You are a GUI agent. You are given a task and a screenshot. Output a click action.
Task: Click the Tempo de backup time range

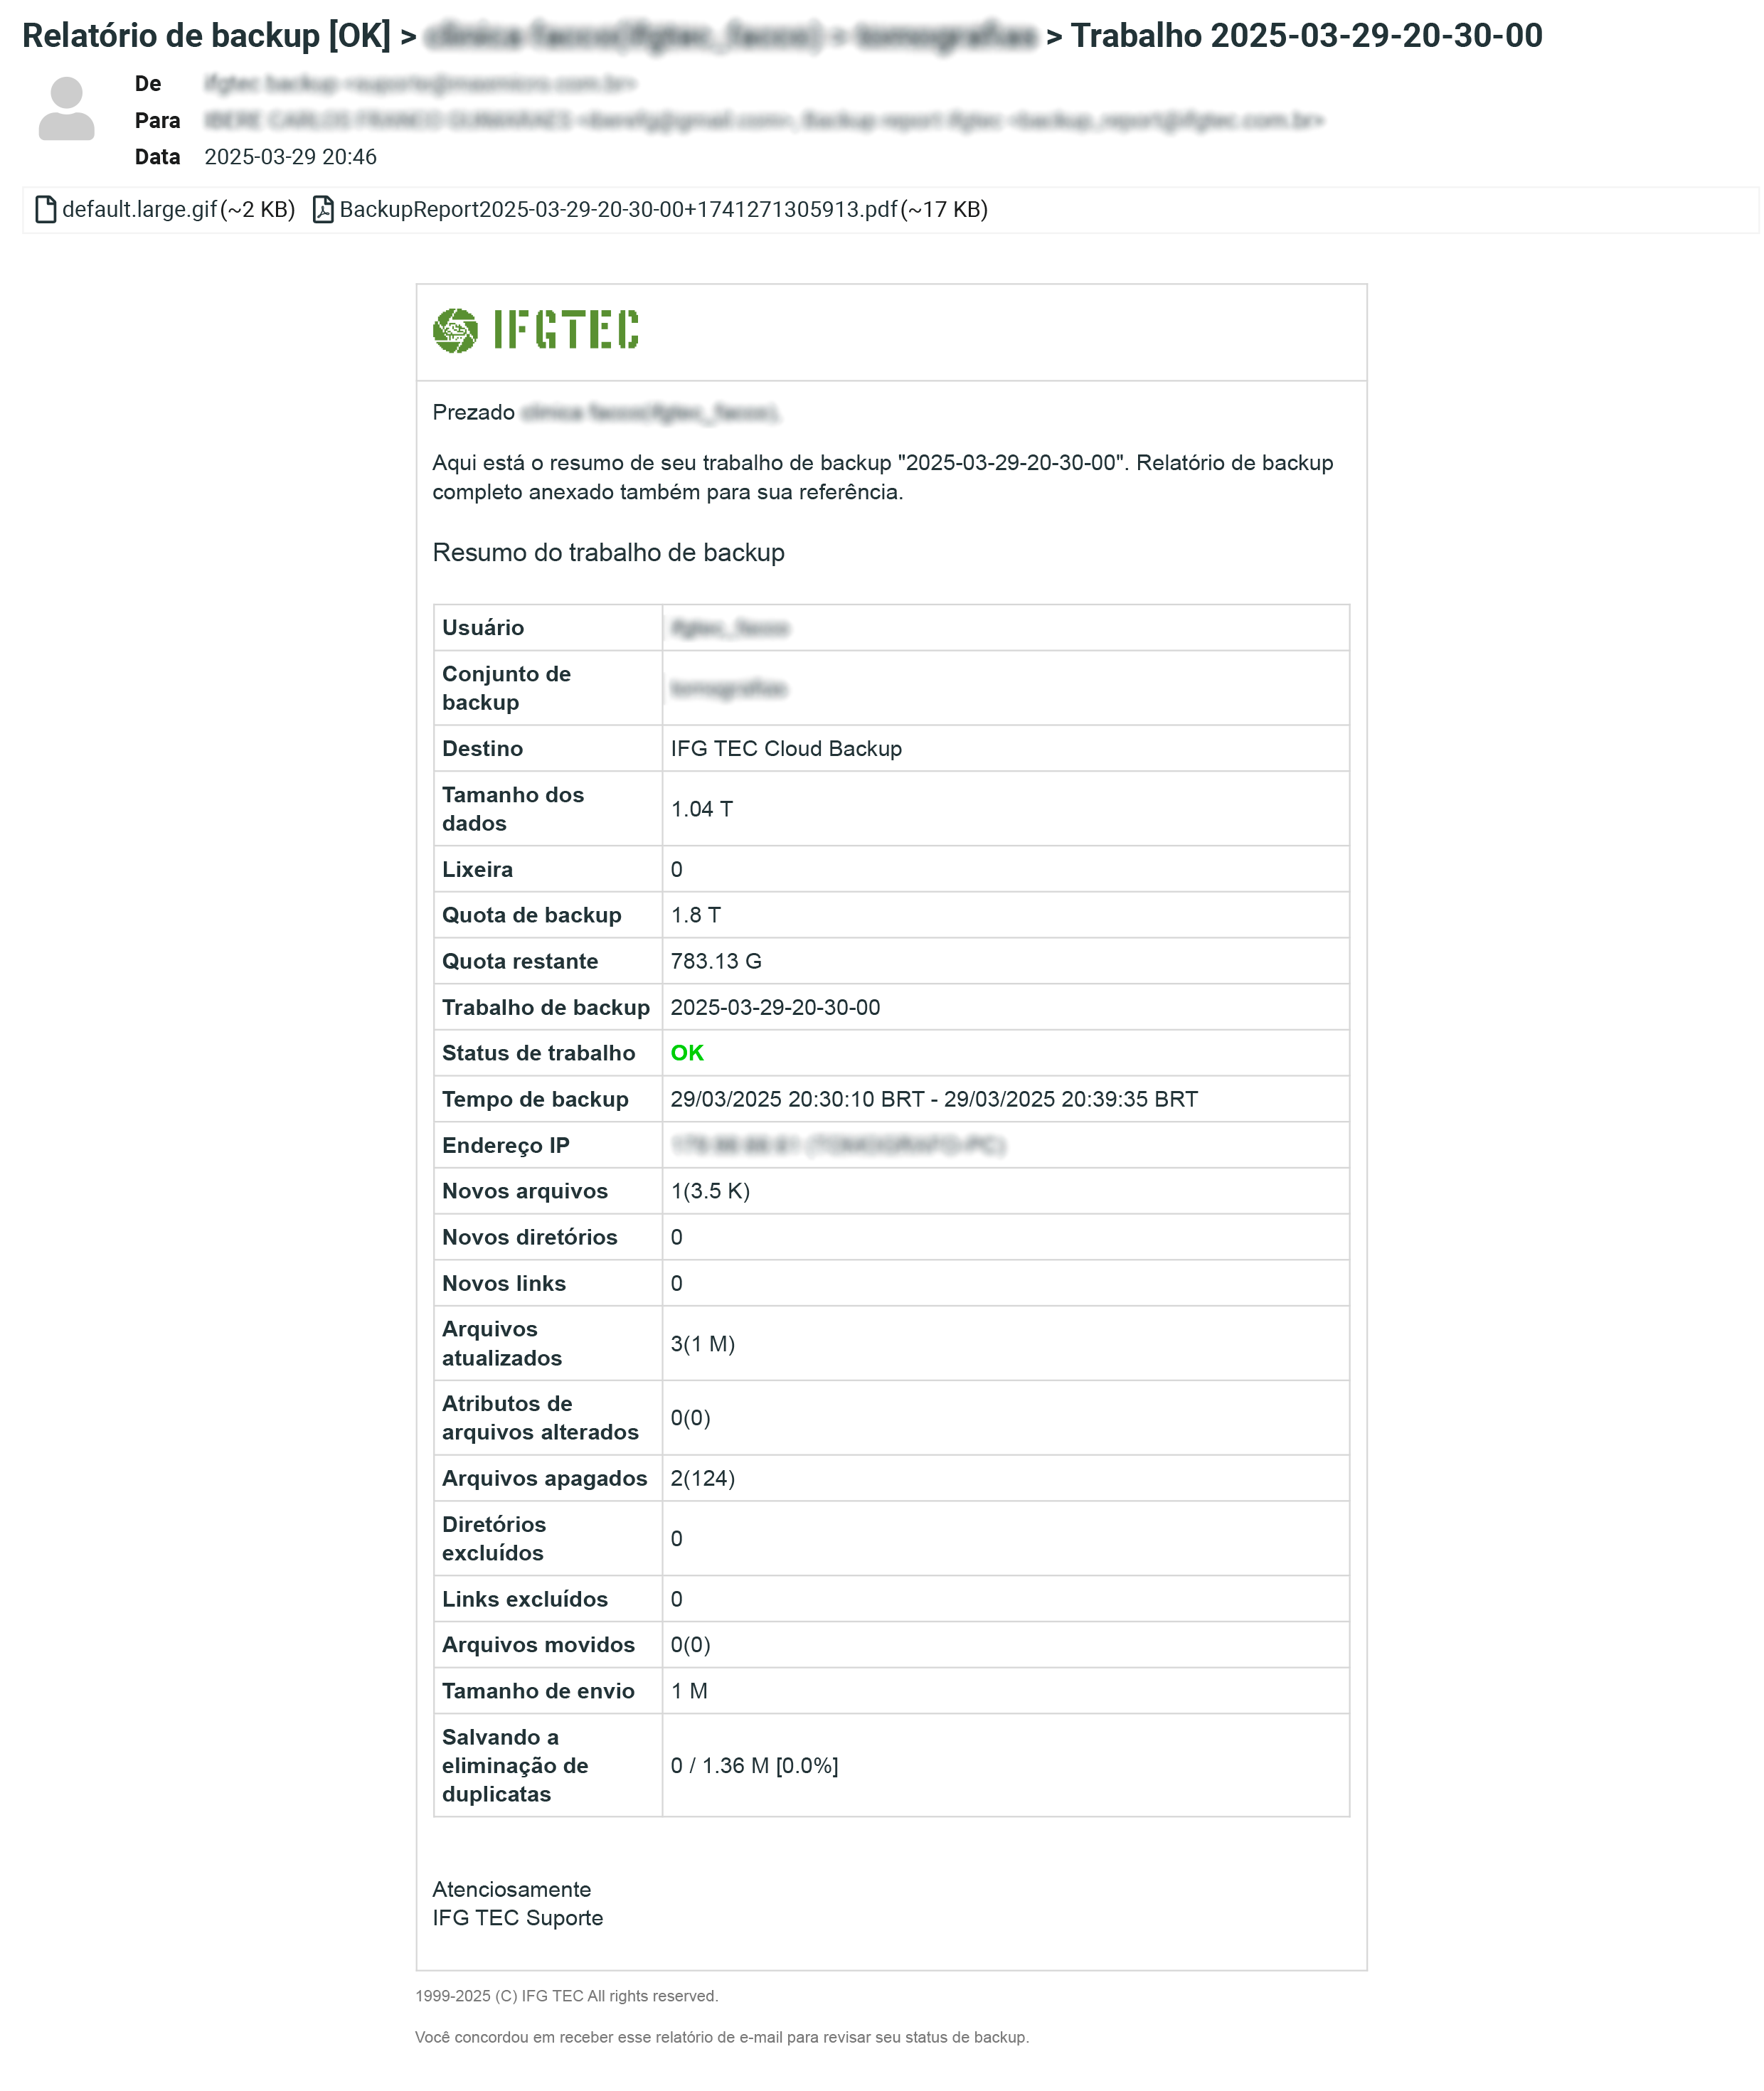(x=933, y=1099)
